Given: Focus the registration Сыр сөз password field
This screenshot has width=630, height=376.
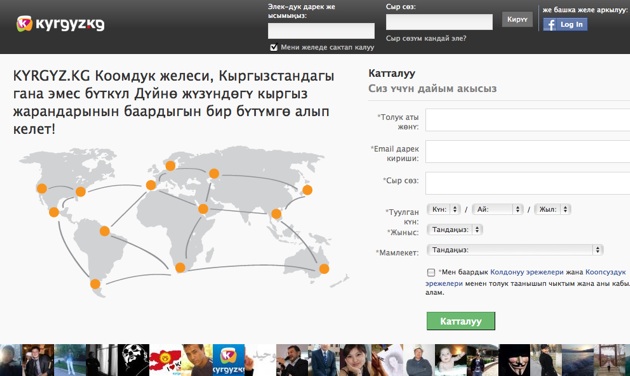Looking at the screenshot, I should point(528,183).
